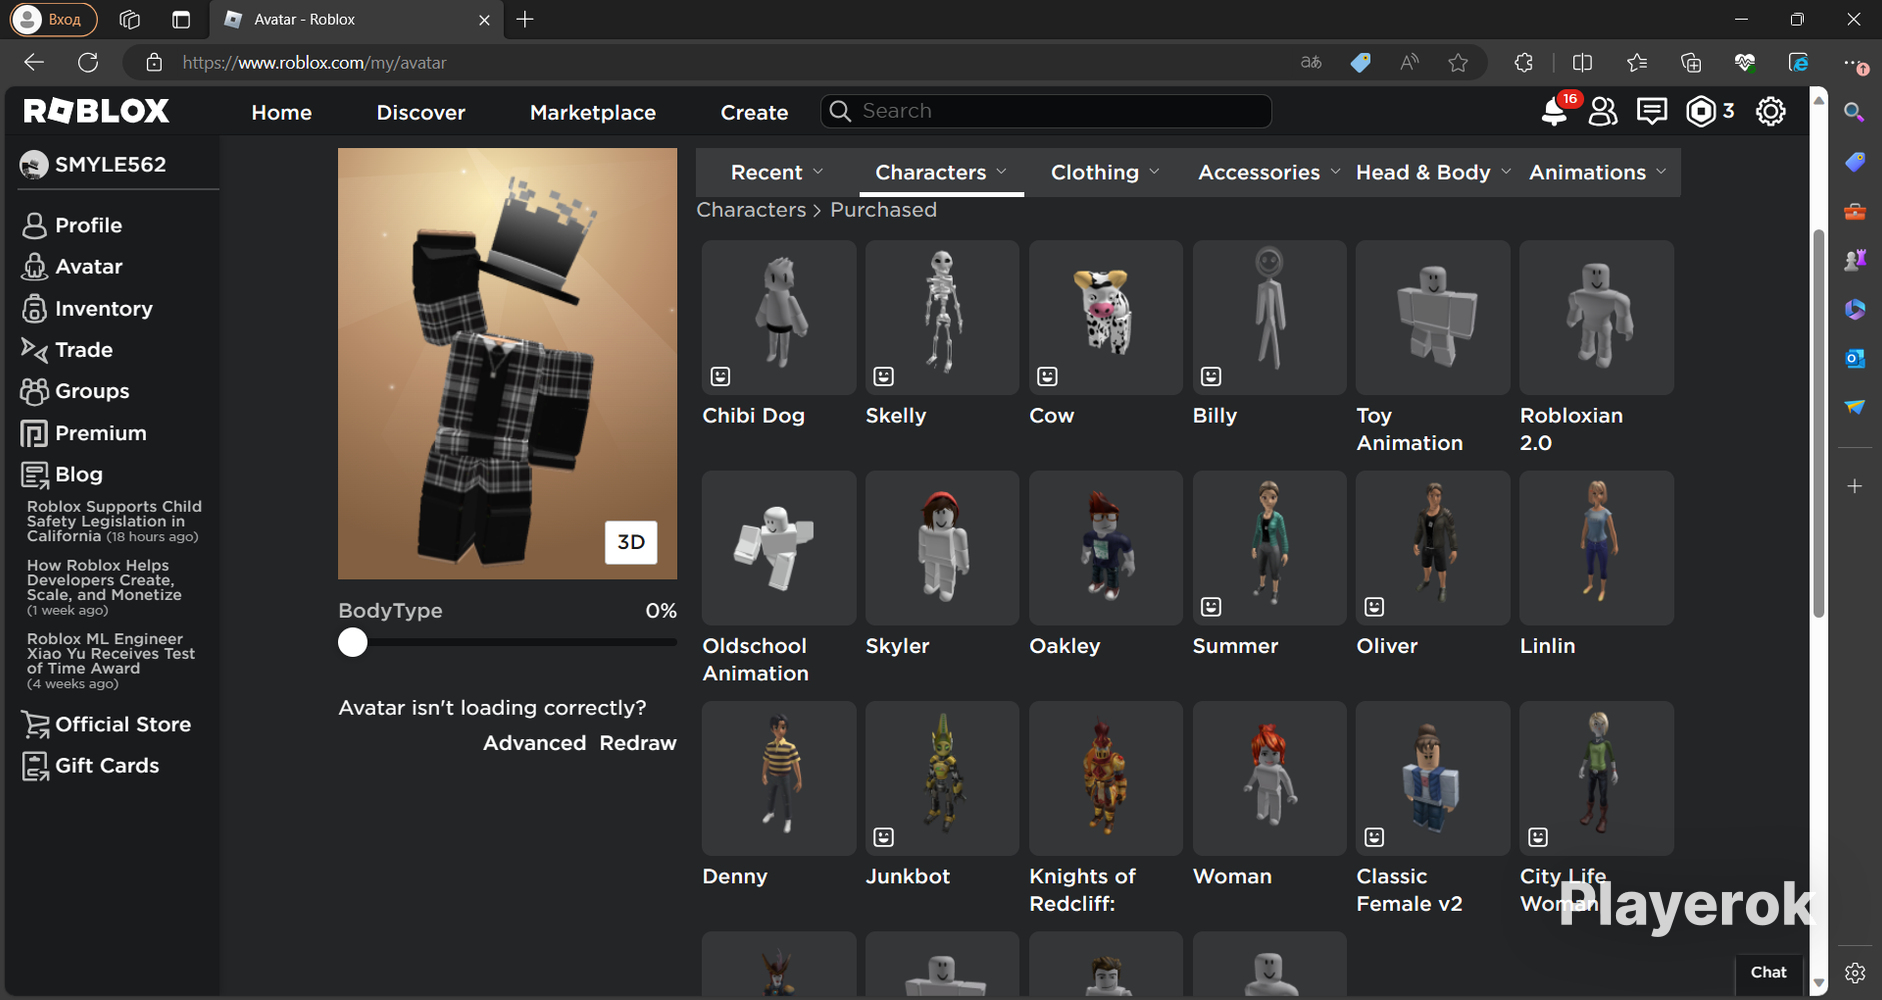Image resolution: width=1882 pixels, height=1000 pixels.
Task: Open the Official Store link
Action: [106, 724]
